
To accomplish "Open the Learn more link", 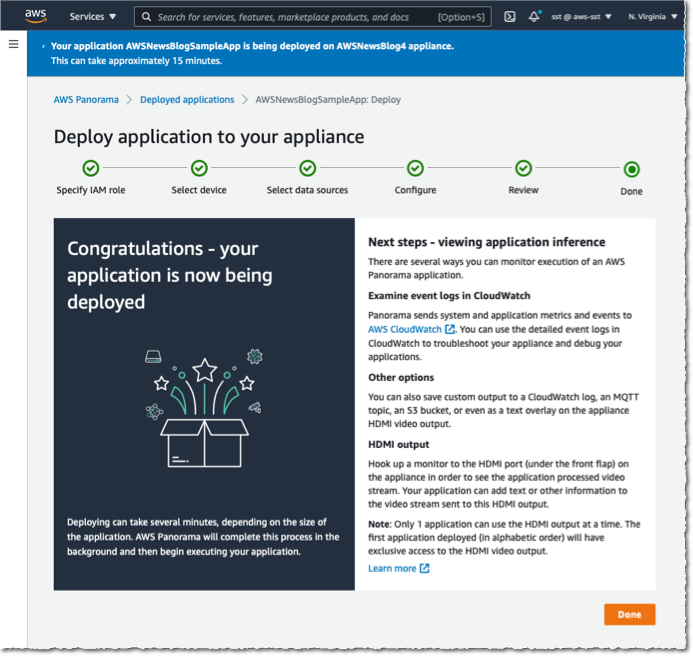I will tap(392, 568).
